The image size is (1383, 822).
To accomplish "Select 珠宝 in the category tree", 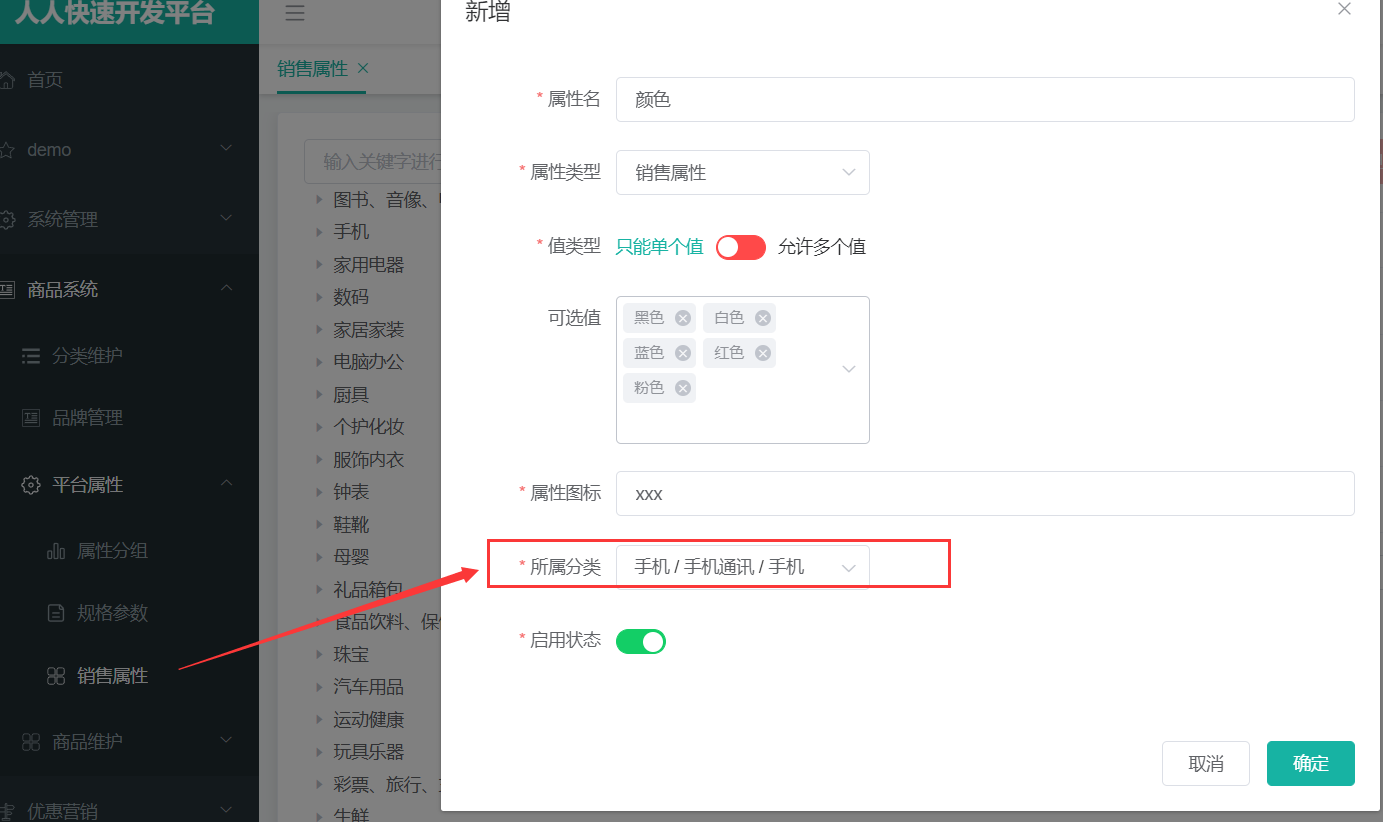I will click(351, 655).
